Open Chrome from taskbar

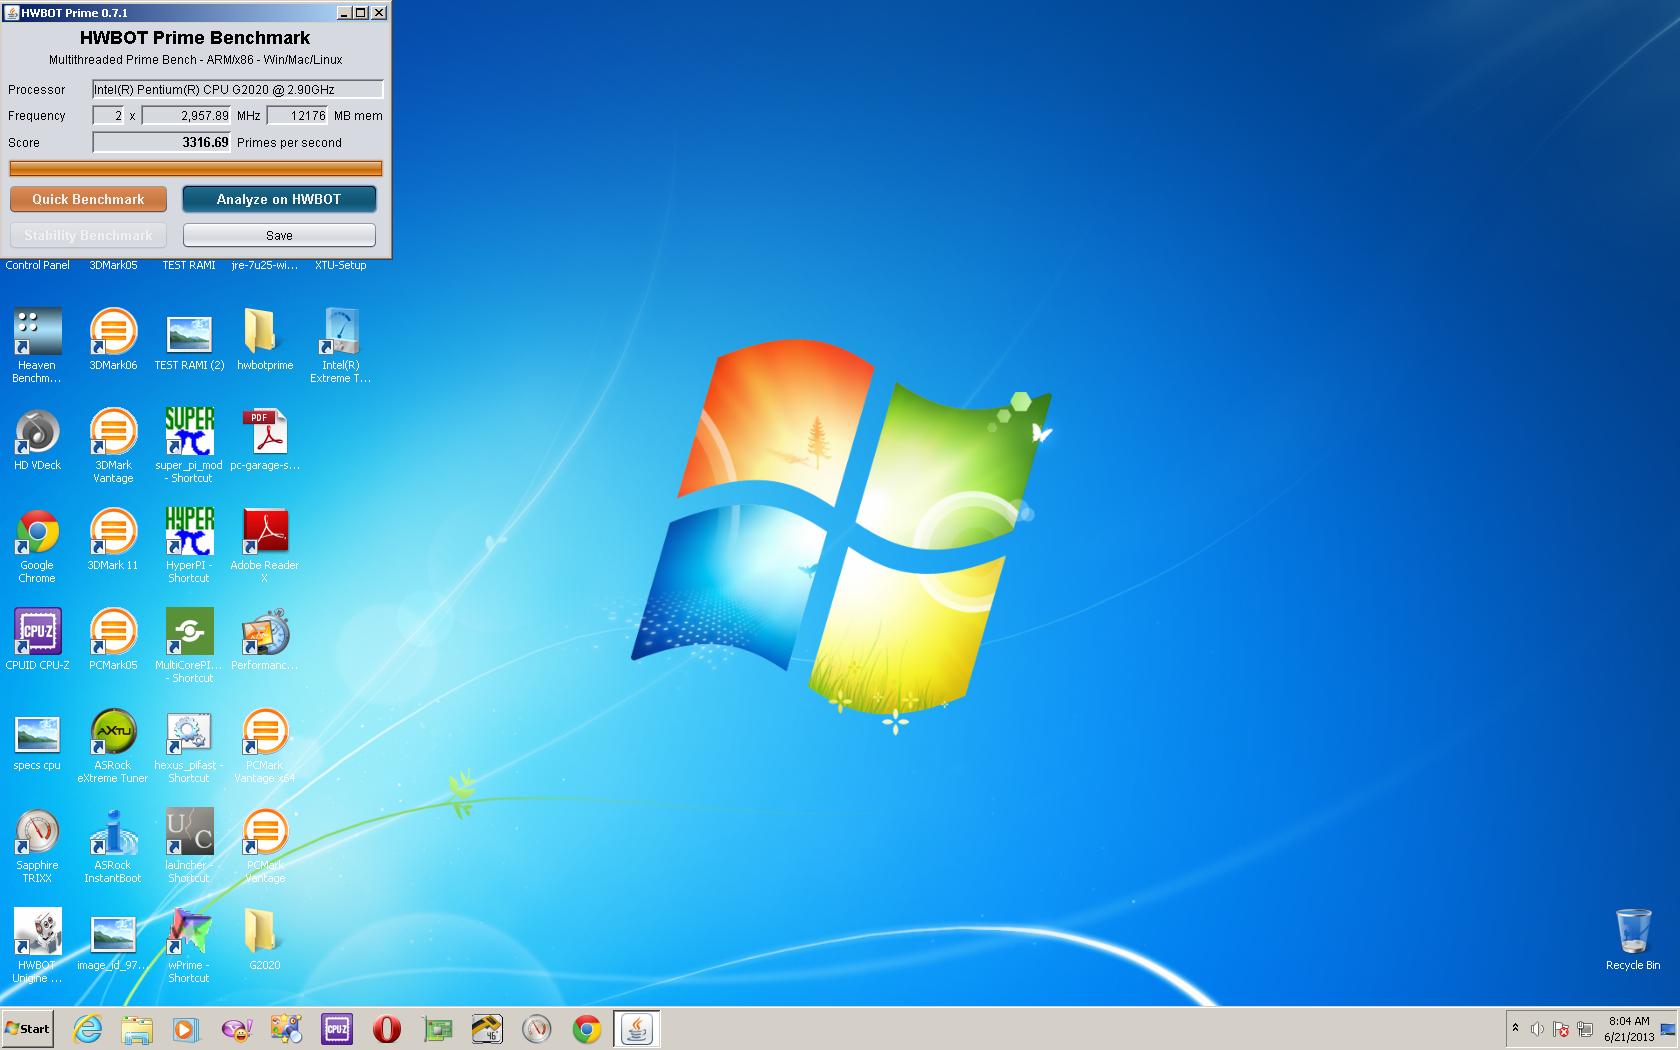587,1029
